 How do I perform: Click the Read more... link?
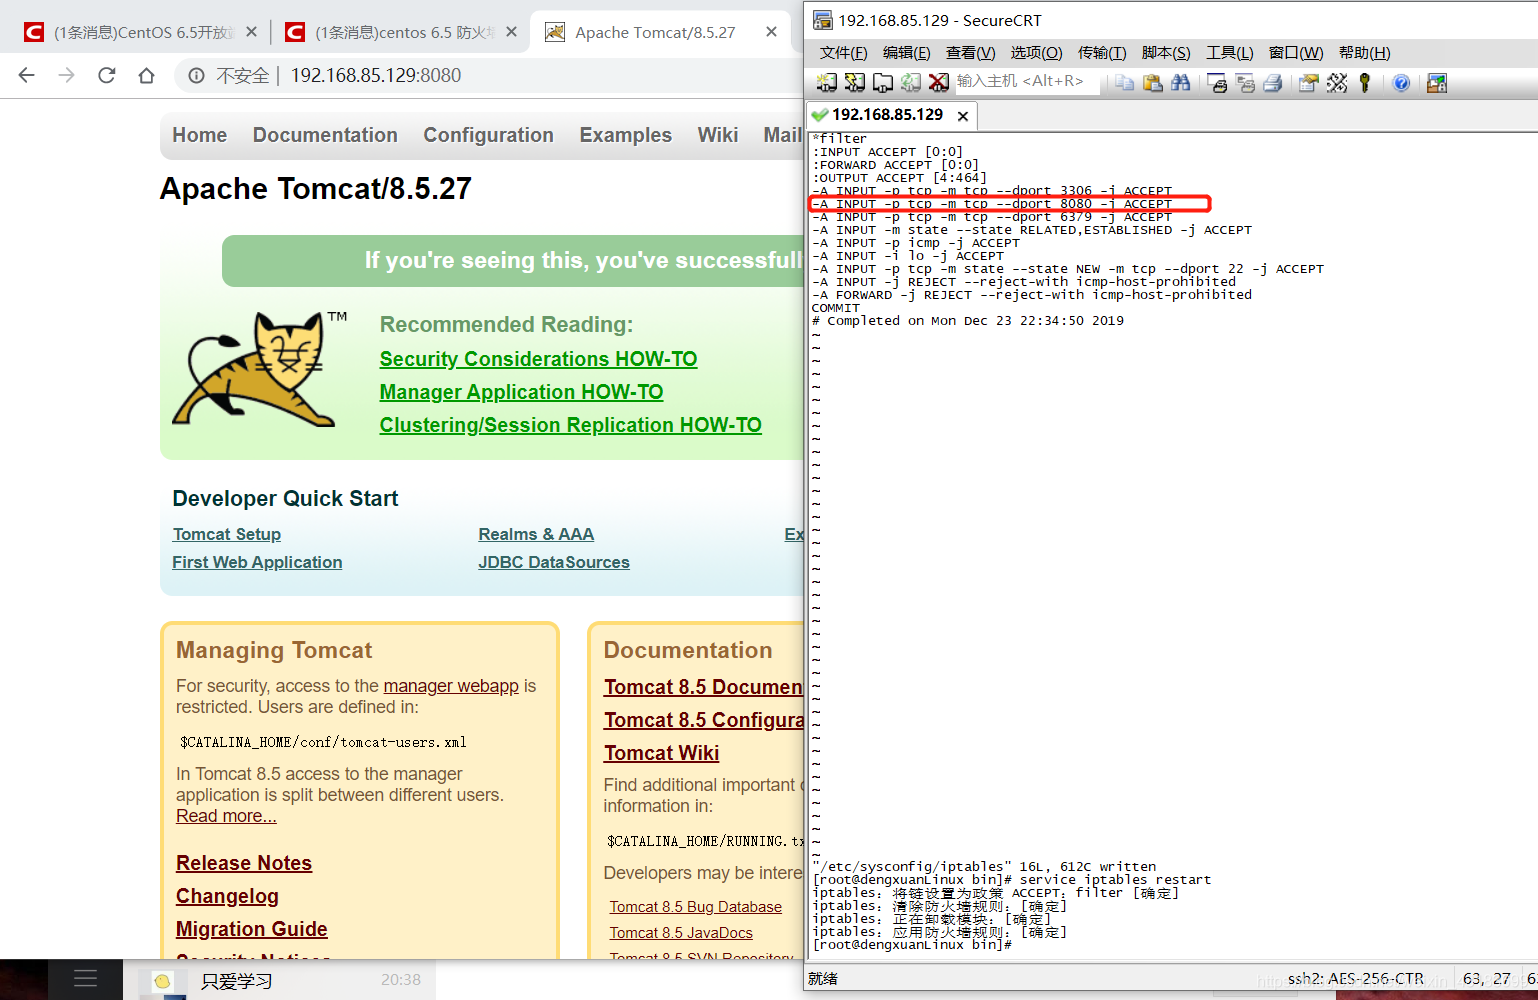[226, 816]
